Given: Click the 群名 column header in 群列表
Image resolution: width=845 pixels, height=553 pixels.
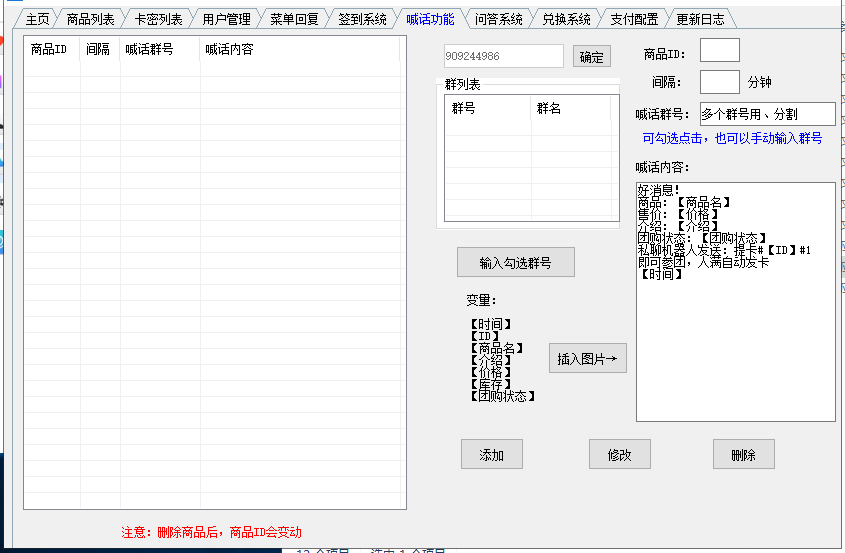Looking at the screenshot, I should tap(570, 108).
